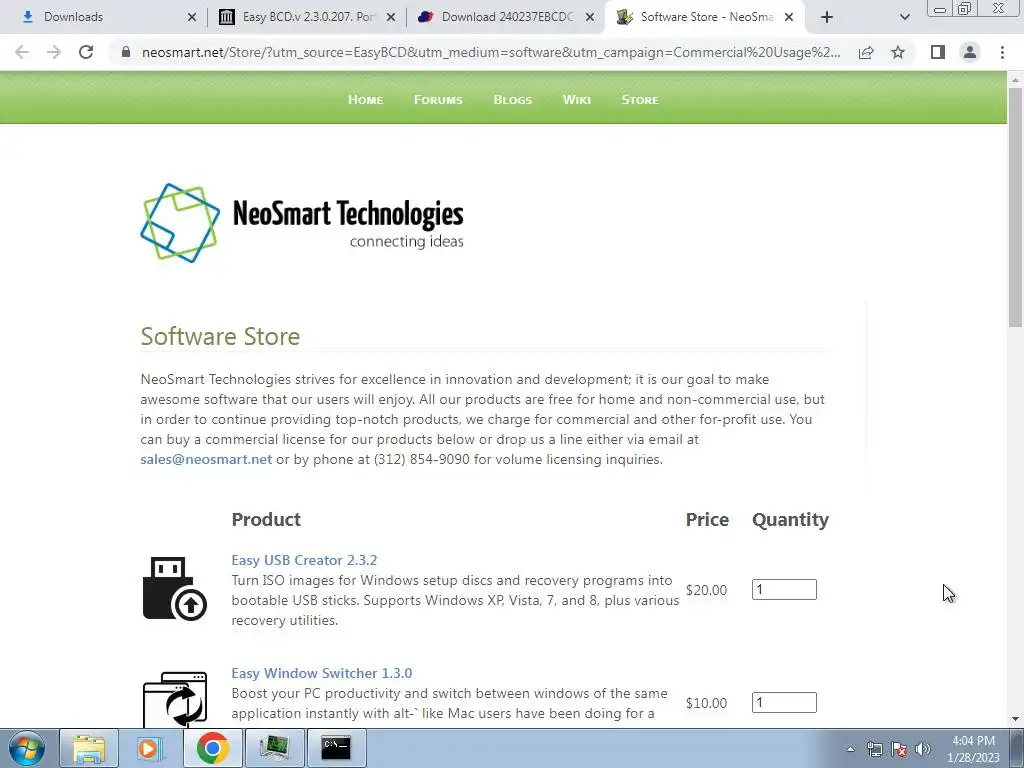Click the padlock site info icon

click(x=126, y=52)
